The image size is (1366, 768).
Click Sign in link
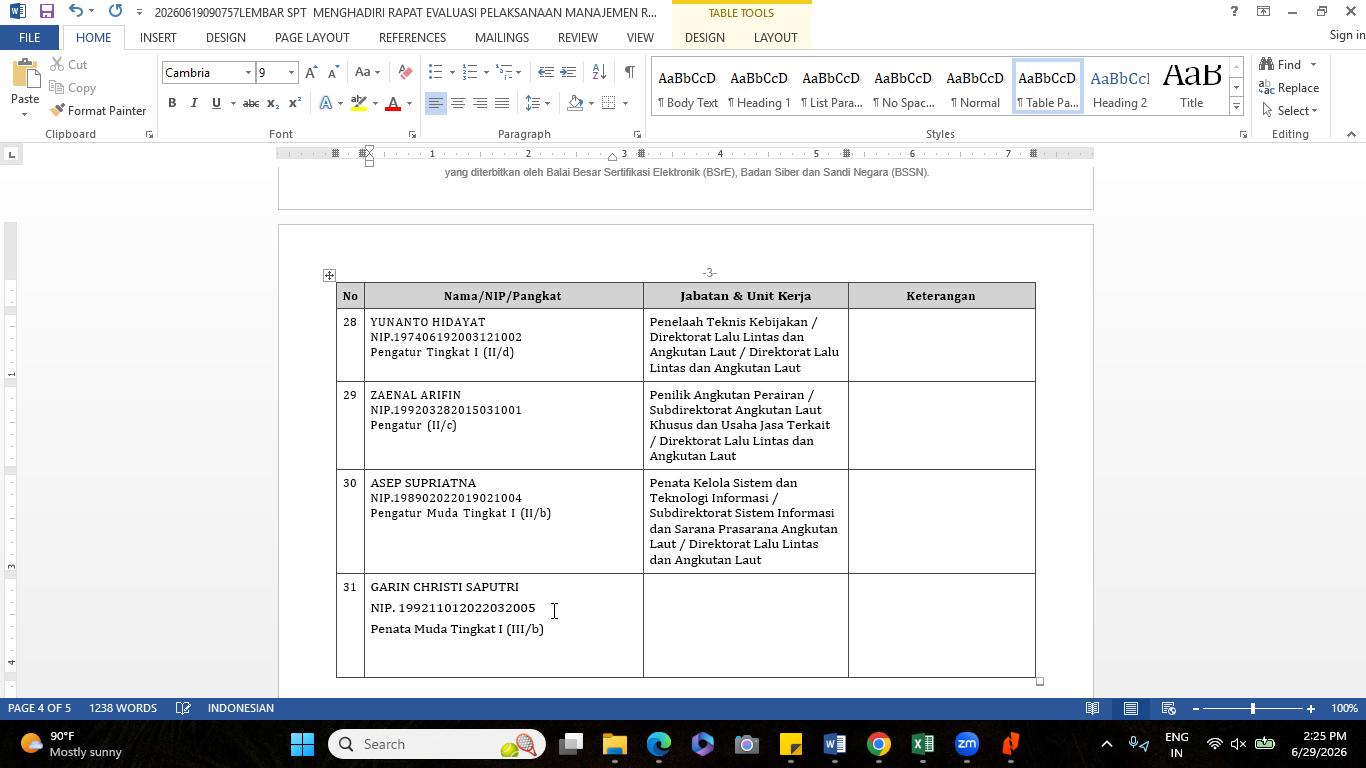click(1347, 35)
